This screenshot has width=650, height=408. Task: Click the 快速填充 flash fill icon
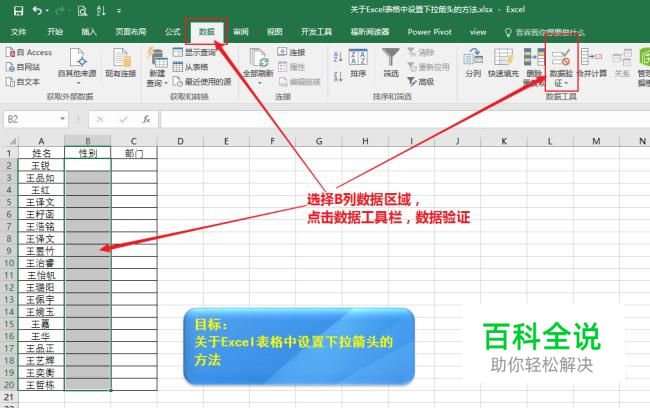pyautogui.click(x=503, y=63)
